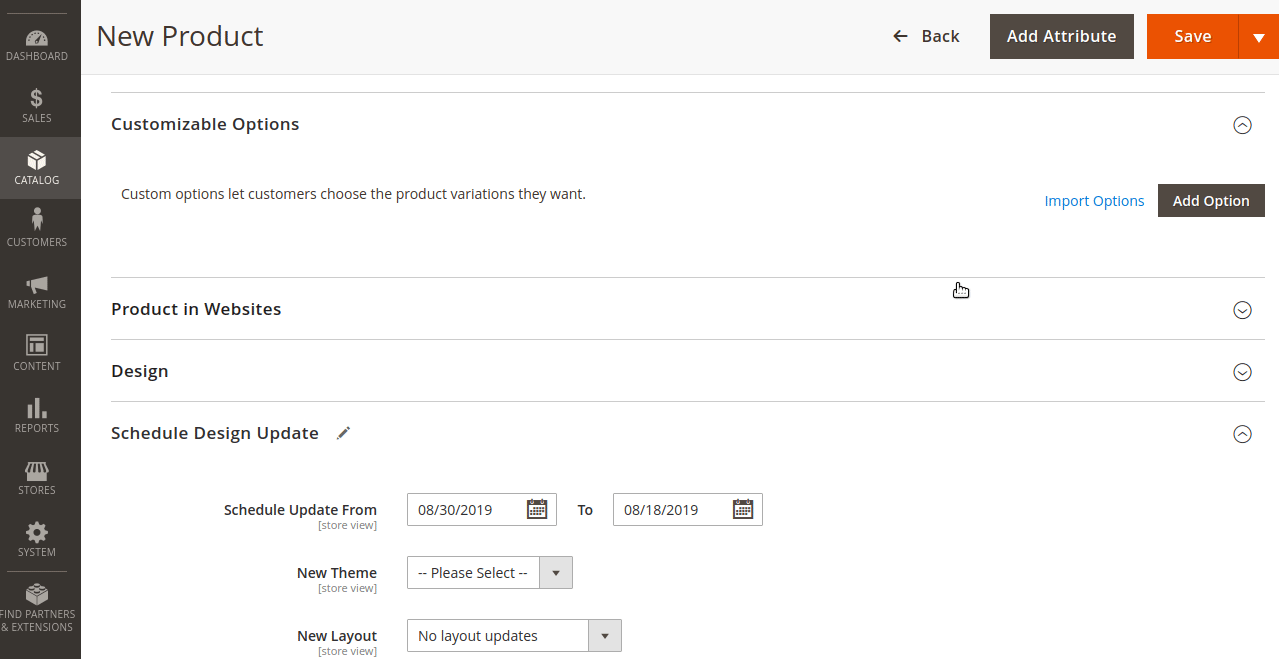
Task: Click the Schedule Update From date field
Action: point(482,509)
